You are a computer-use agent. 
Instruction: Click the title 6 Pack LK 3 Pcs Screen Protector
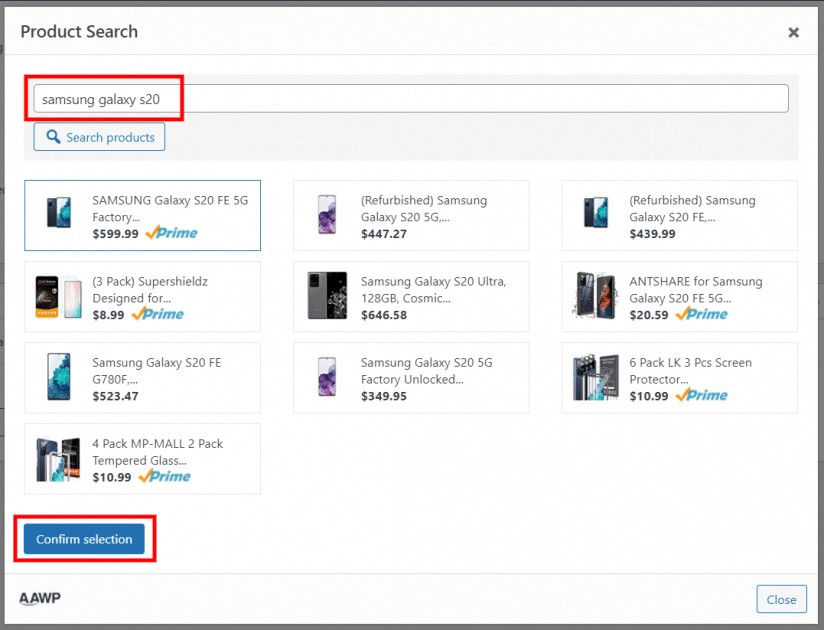691,371
